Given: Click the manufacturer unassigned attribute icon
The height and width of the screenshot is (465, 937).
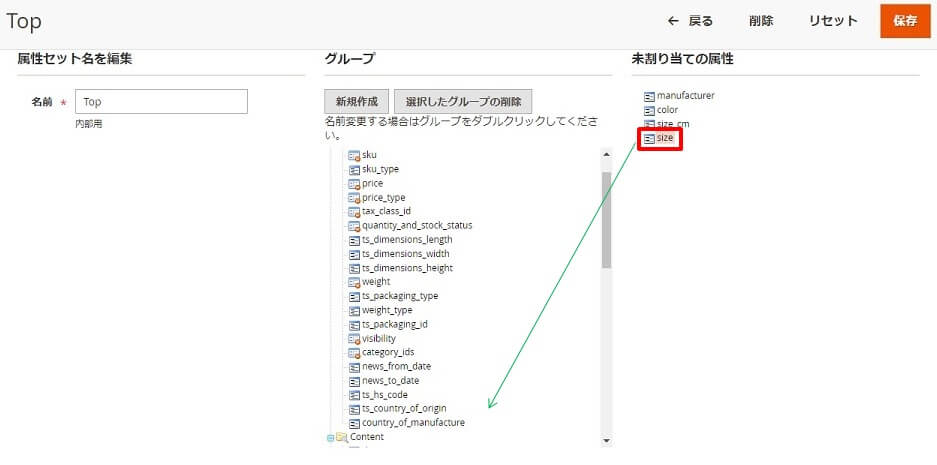Looking at the screenshot, I should click(x=650, y=96).
